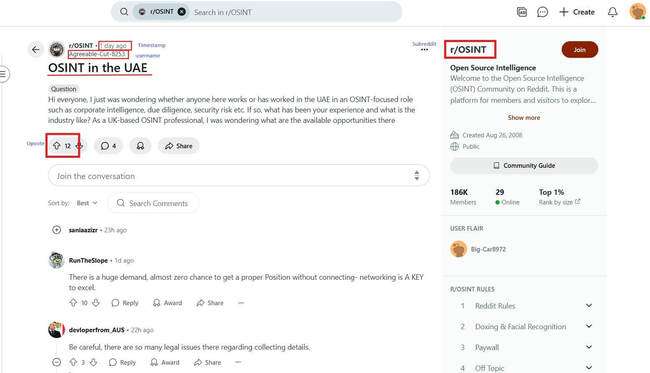This screenshot has height=373, width=650.
Task: Open the post's three-dot overflow menu
Action: [x=424, y=50]
